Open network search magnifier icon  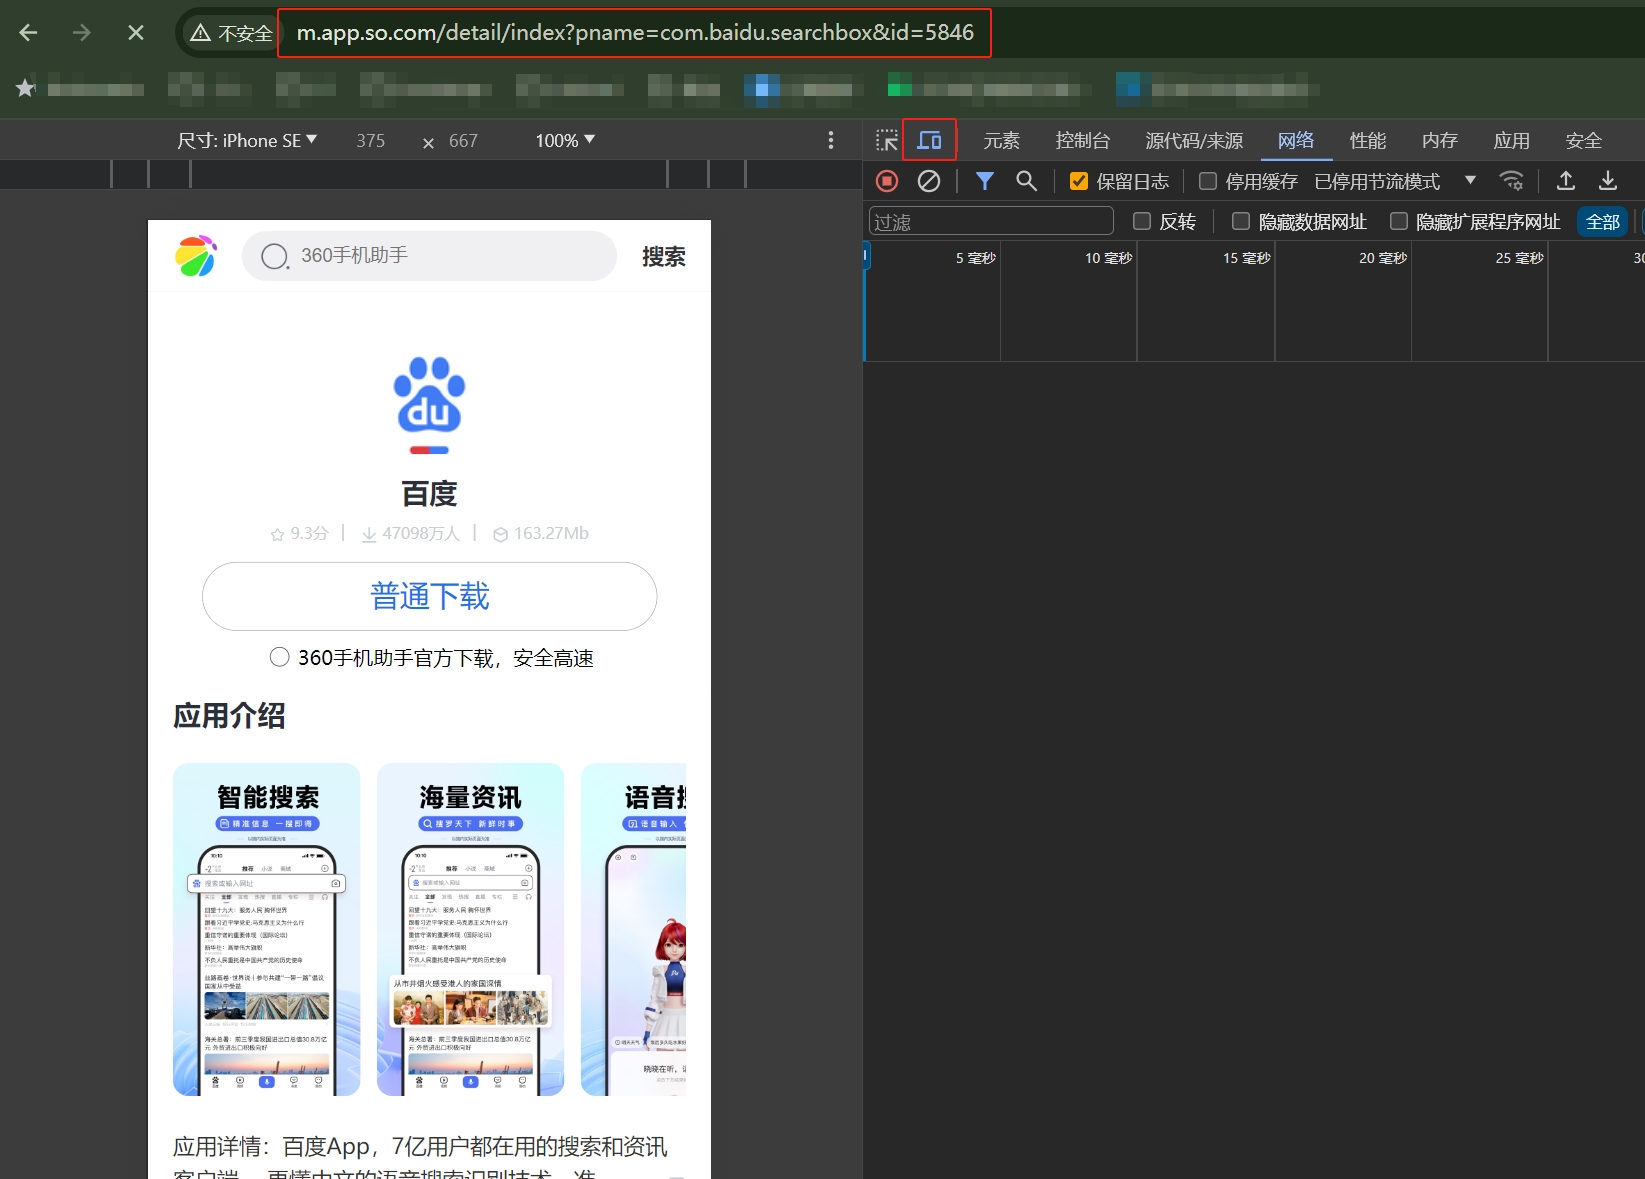1026,181
